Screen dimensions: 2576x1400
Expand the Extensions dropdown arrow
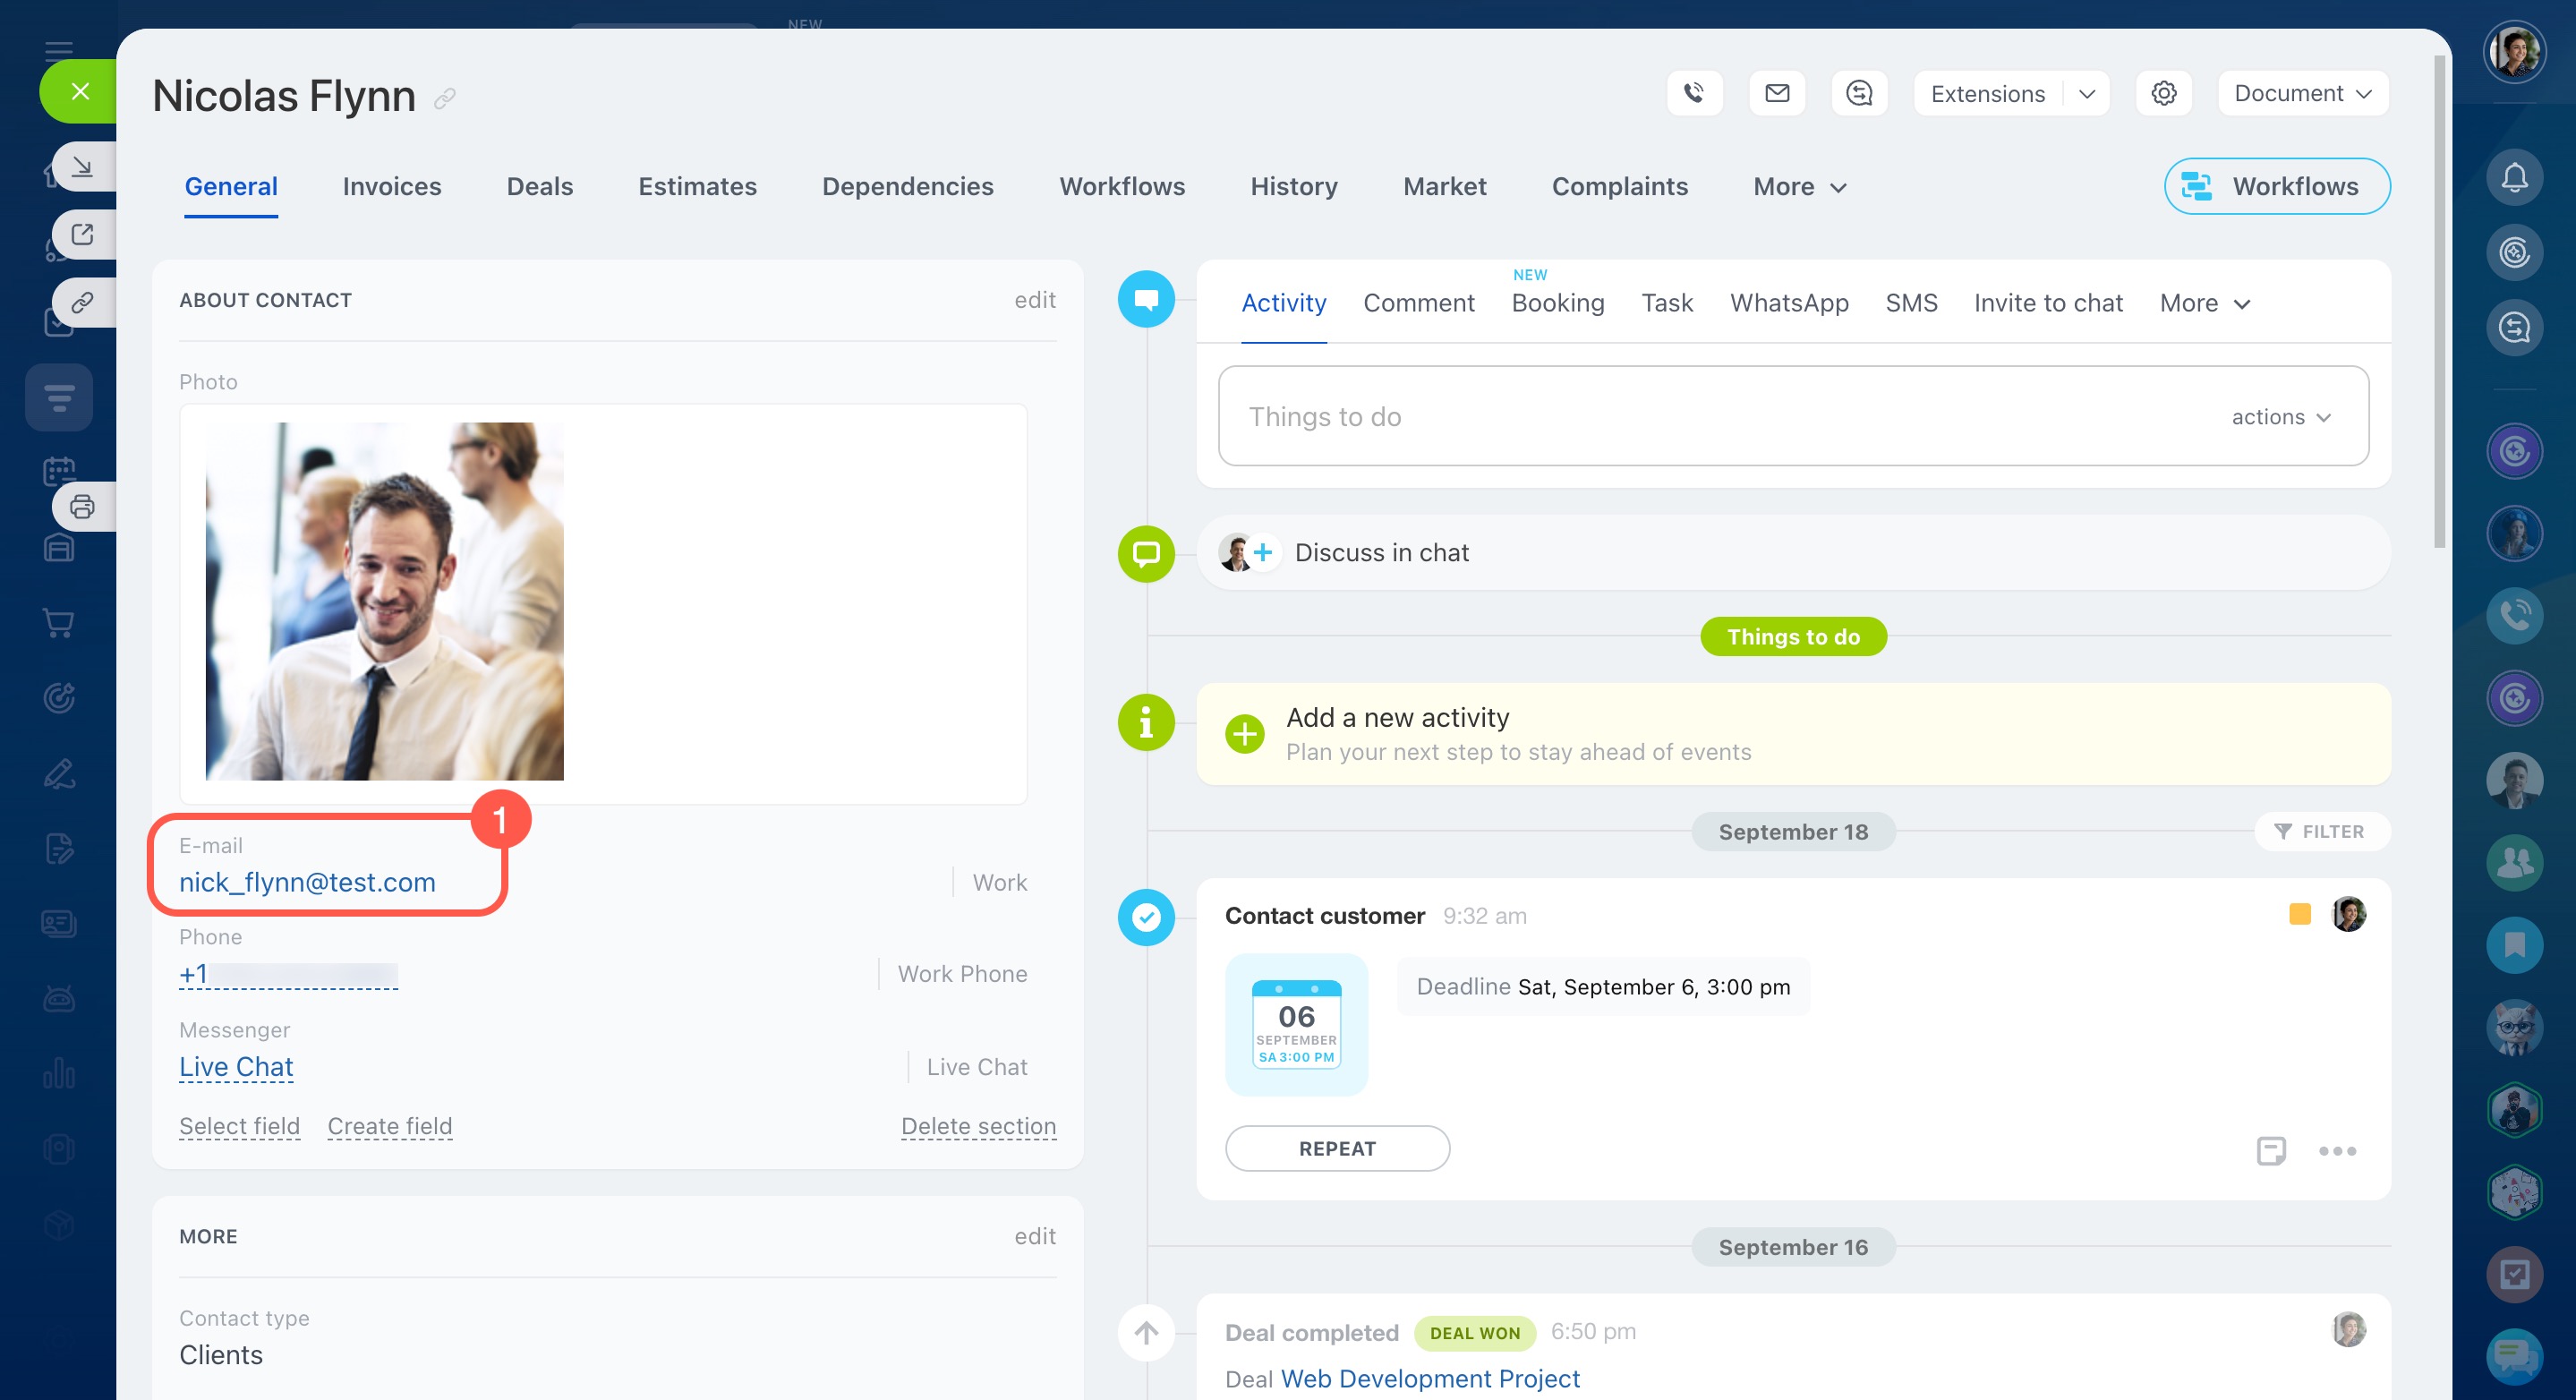click(2087, 93)
